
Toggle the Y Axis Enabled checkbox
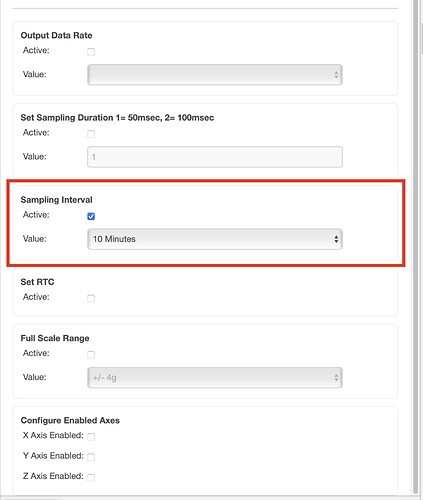click(91, 457)
